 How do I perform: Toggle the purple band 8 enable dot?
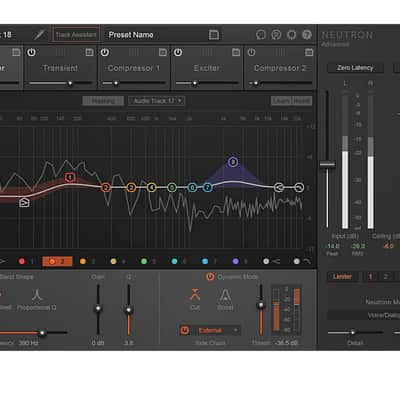(x=236, y=262)
